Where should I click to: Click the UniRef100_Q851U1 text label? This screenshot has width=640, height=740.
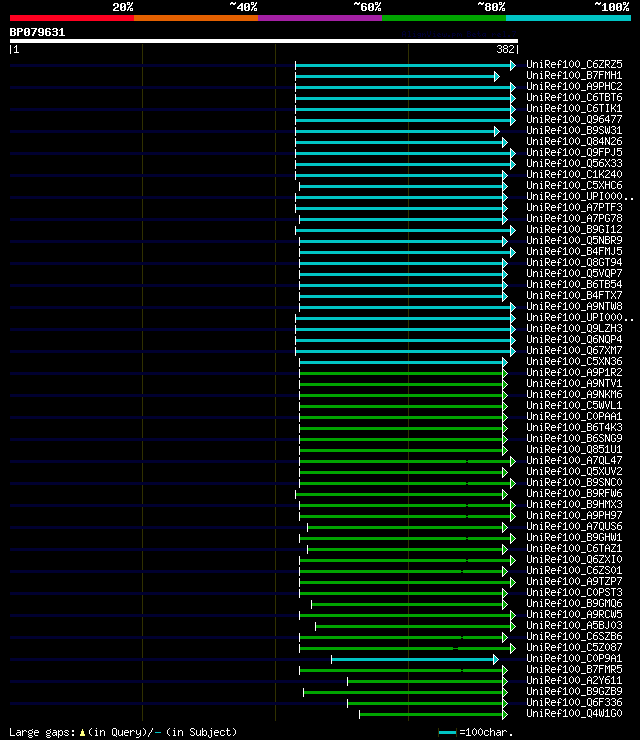point(574,449)
